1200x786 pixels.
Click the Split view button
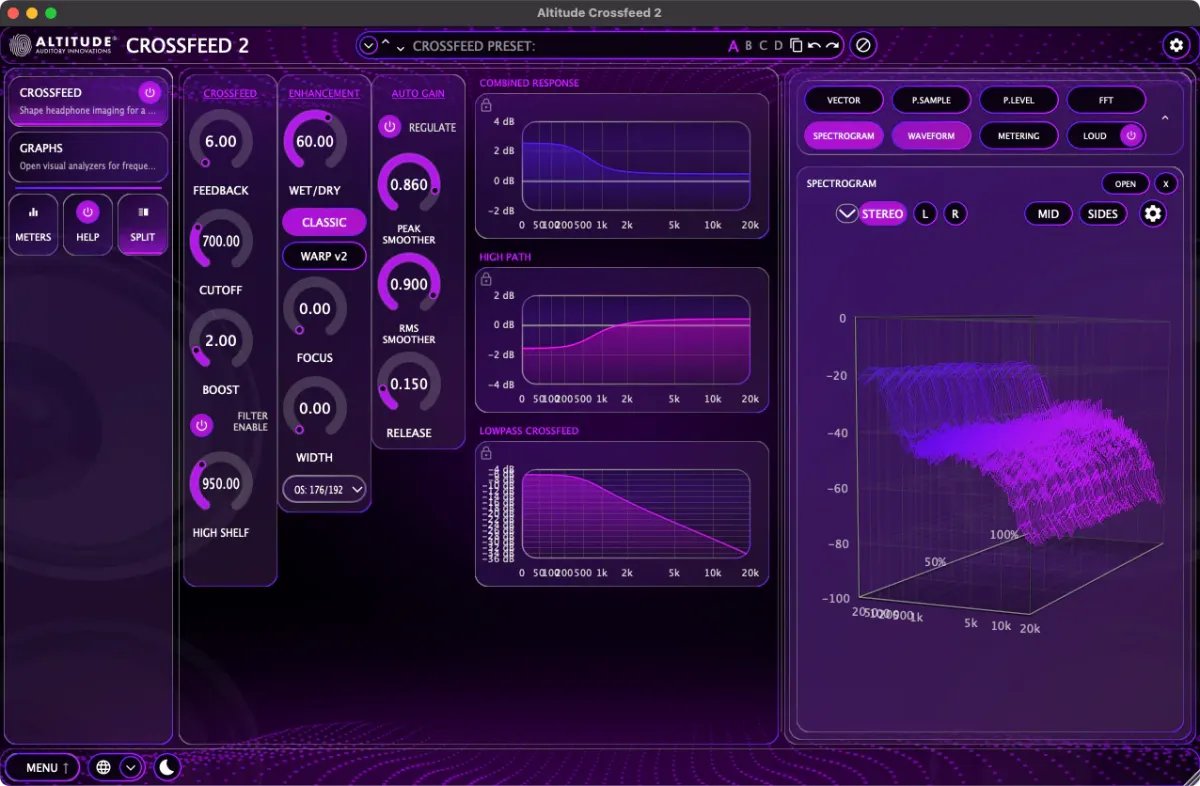coord(142,224)
